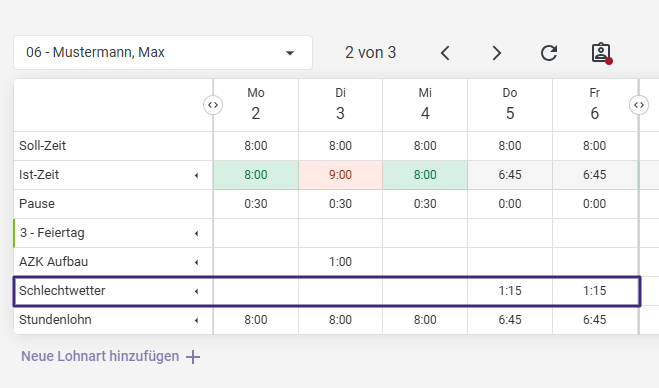This screenshot has width=659, height=388.
Task: Click the Ist-Zeit 6:45 cell on Thursday
Action: 510,175
